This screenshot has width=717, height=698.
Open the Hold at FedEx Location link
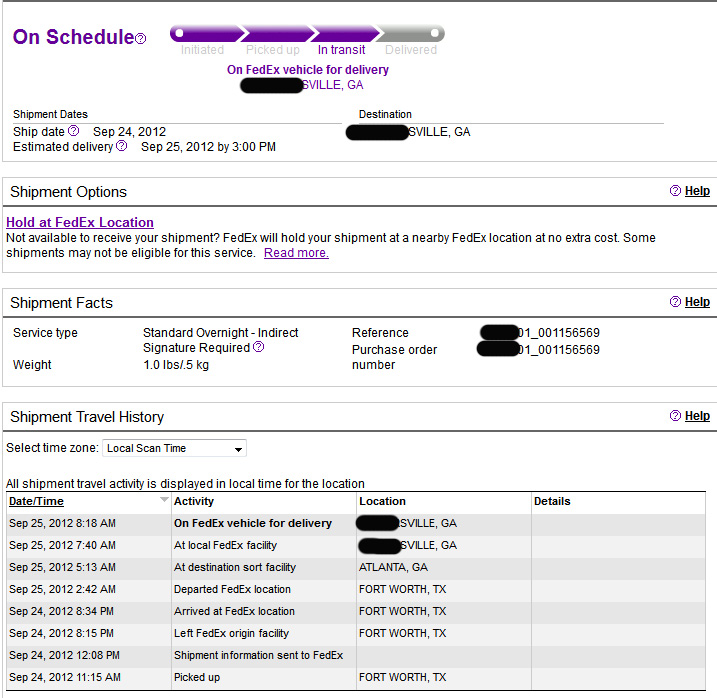pyautogui.click(x=80, y=222)
